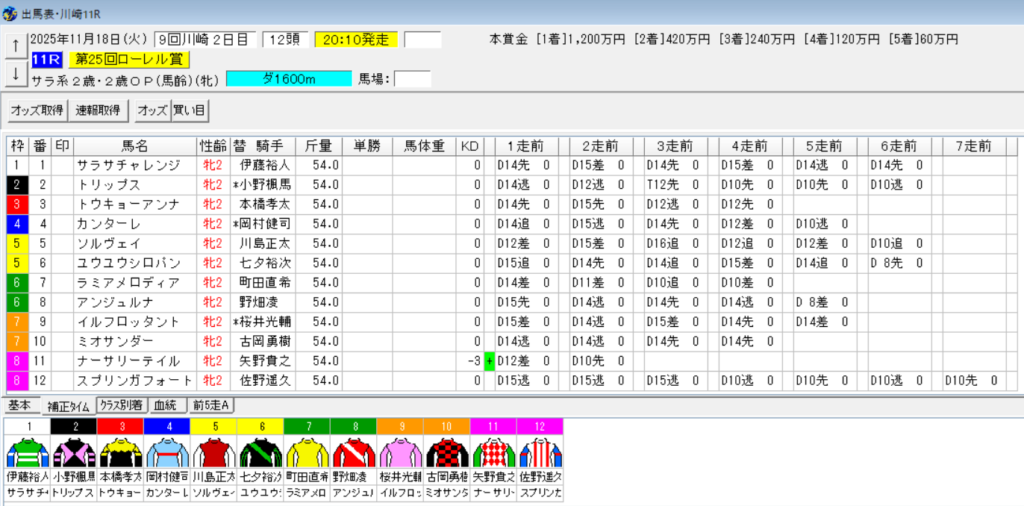This screenshot has height=506, width=1024.
Task: Click jockey silk icon for 岡村健司 number 4
Action: (167, 452)
